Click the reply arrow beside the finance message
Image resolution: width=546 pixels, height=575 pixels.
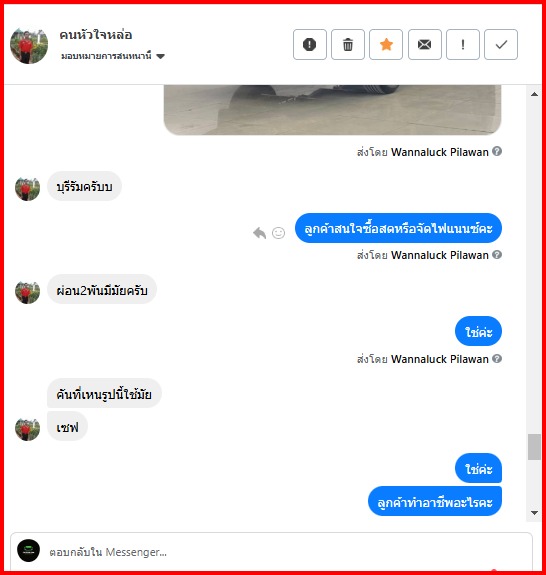(x=260, y=232)
